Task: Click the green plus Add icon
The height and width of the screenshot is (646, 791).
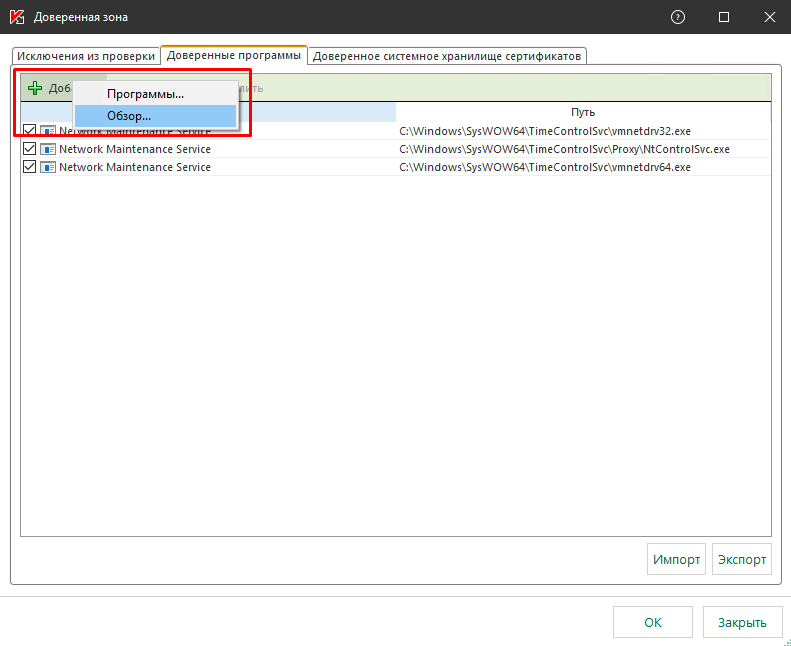Action: 35,88
